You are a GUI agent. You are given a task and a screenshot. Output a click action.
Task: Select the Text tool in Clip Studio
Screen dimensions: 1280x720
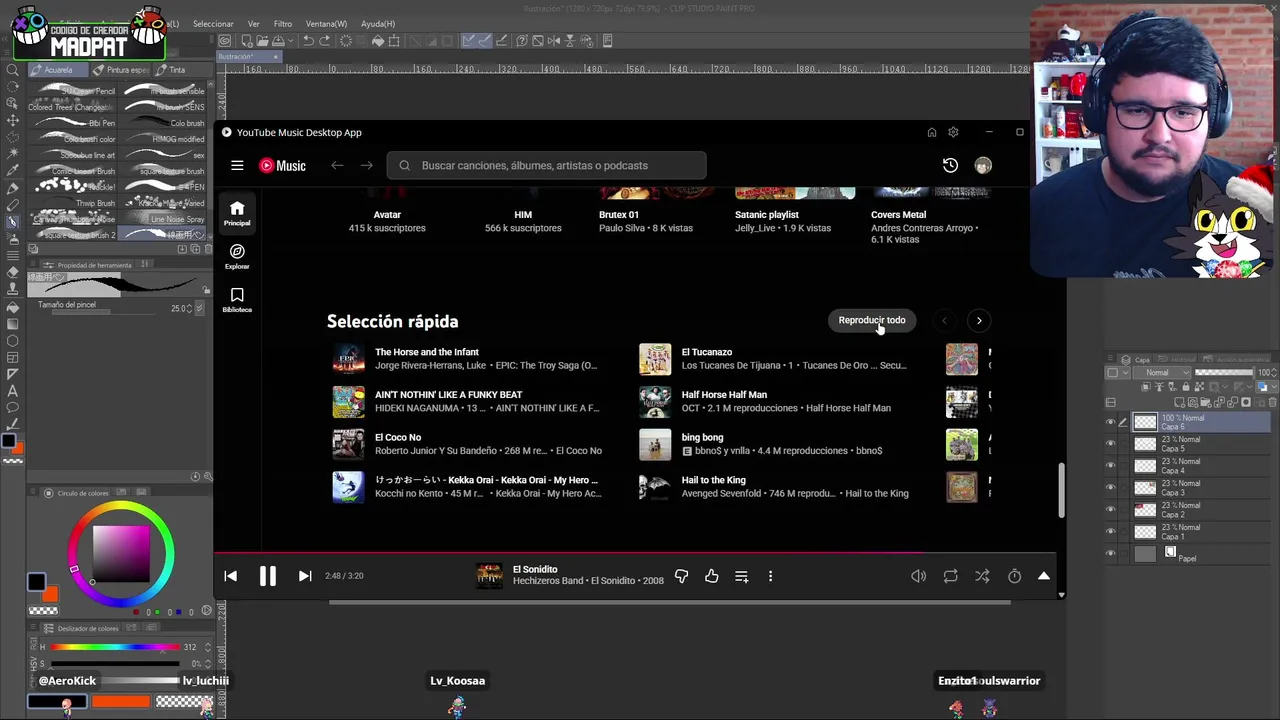12,391
